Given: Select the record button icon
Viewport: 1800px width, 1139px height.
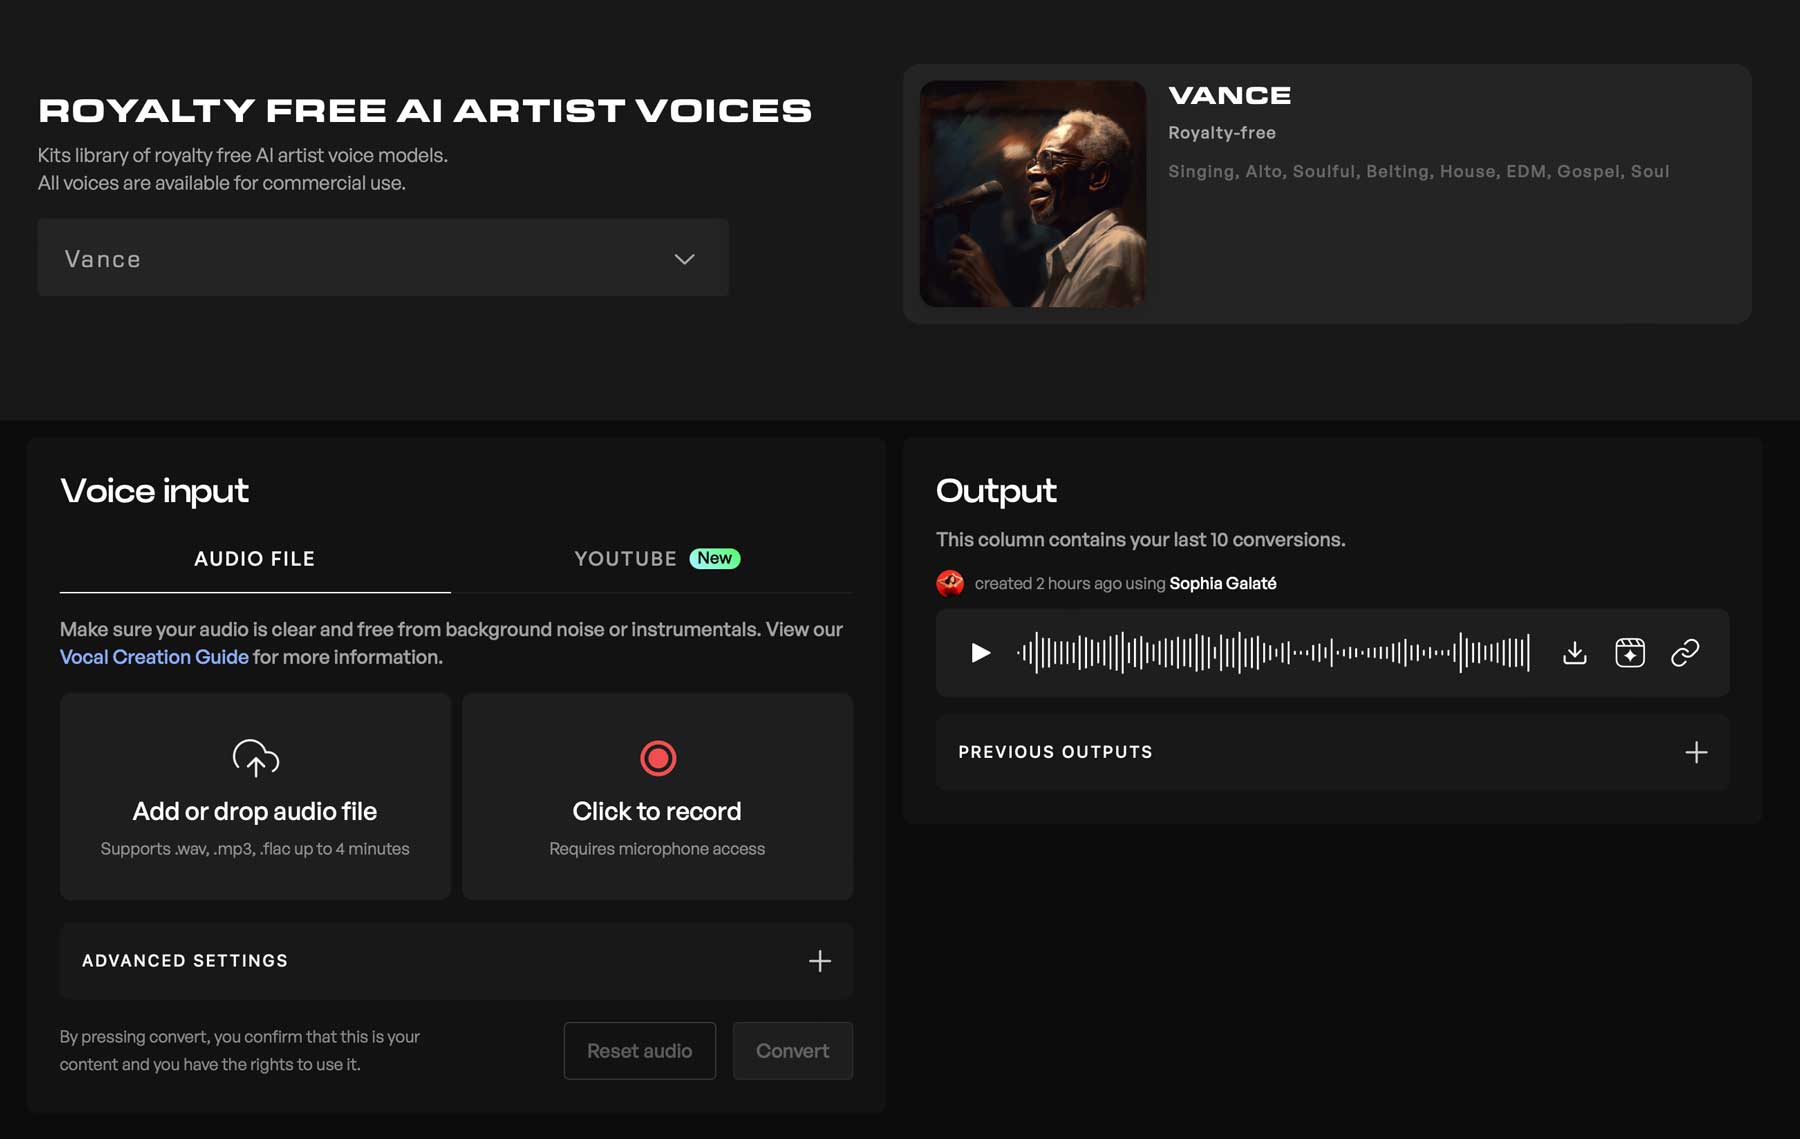Looking at the screenshot, I should (x=657, y=759).
